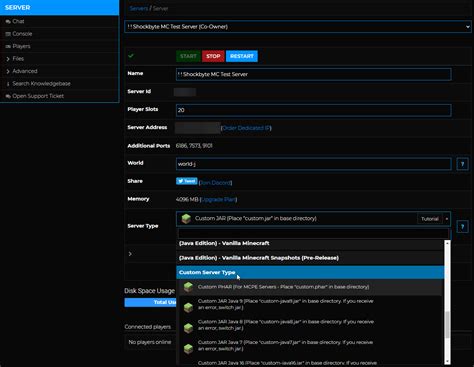Expand the chevron below Server Type
This screenshot has width=474, height=367.
pyautogui.click(x=130, y=254)
